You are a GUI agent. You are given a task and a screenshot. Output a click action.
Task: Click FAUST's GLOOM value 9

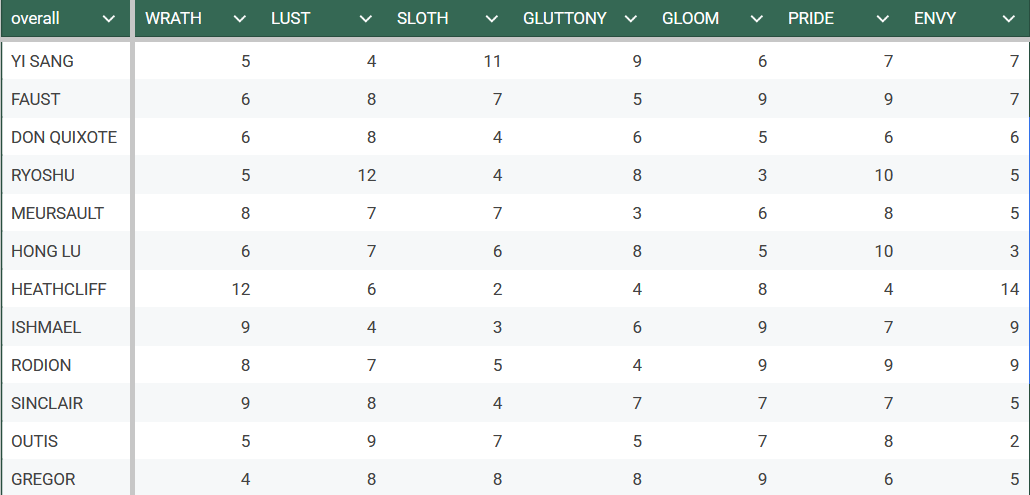762,99
